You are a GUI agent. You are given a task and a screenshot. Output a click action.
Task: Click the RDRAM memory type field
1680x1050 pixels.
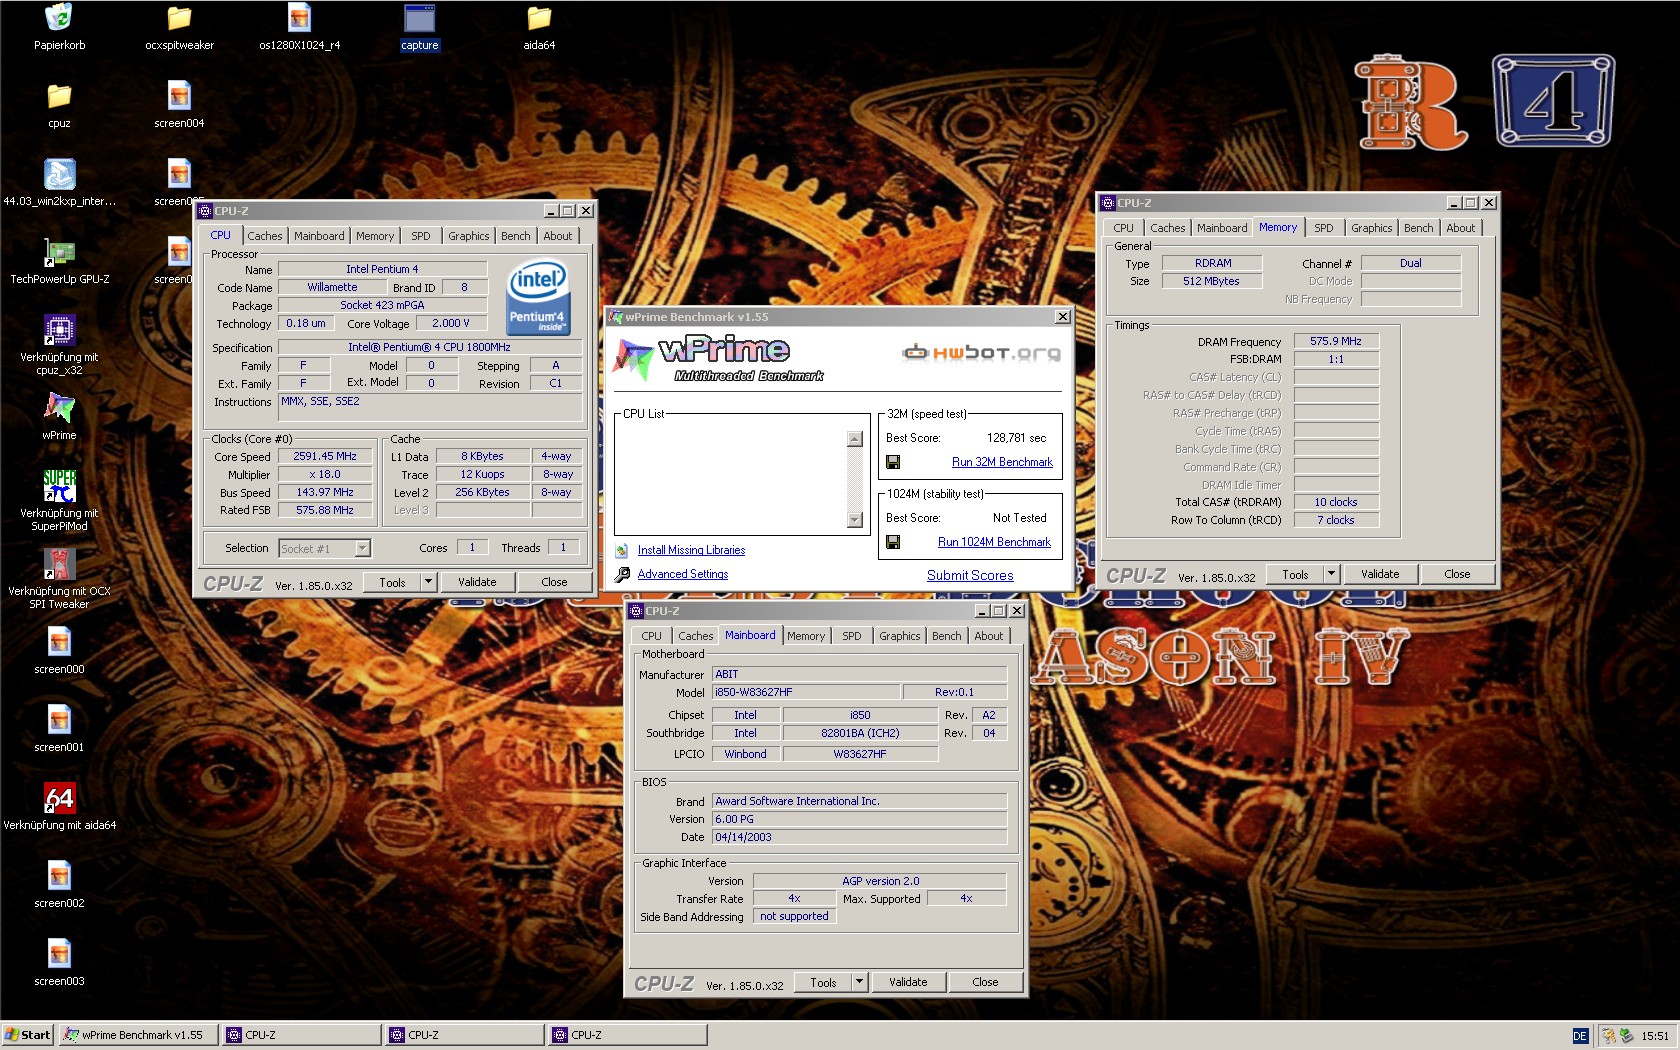click(x=1212, y=263)
